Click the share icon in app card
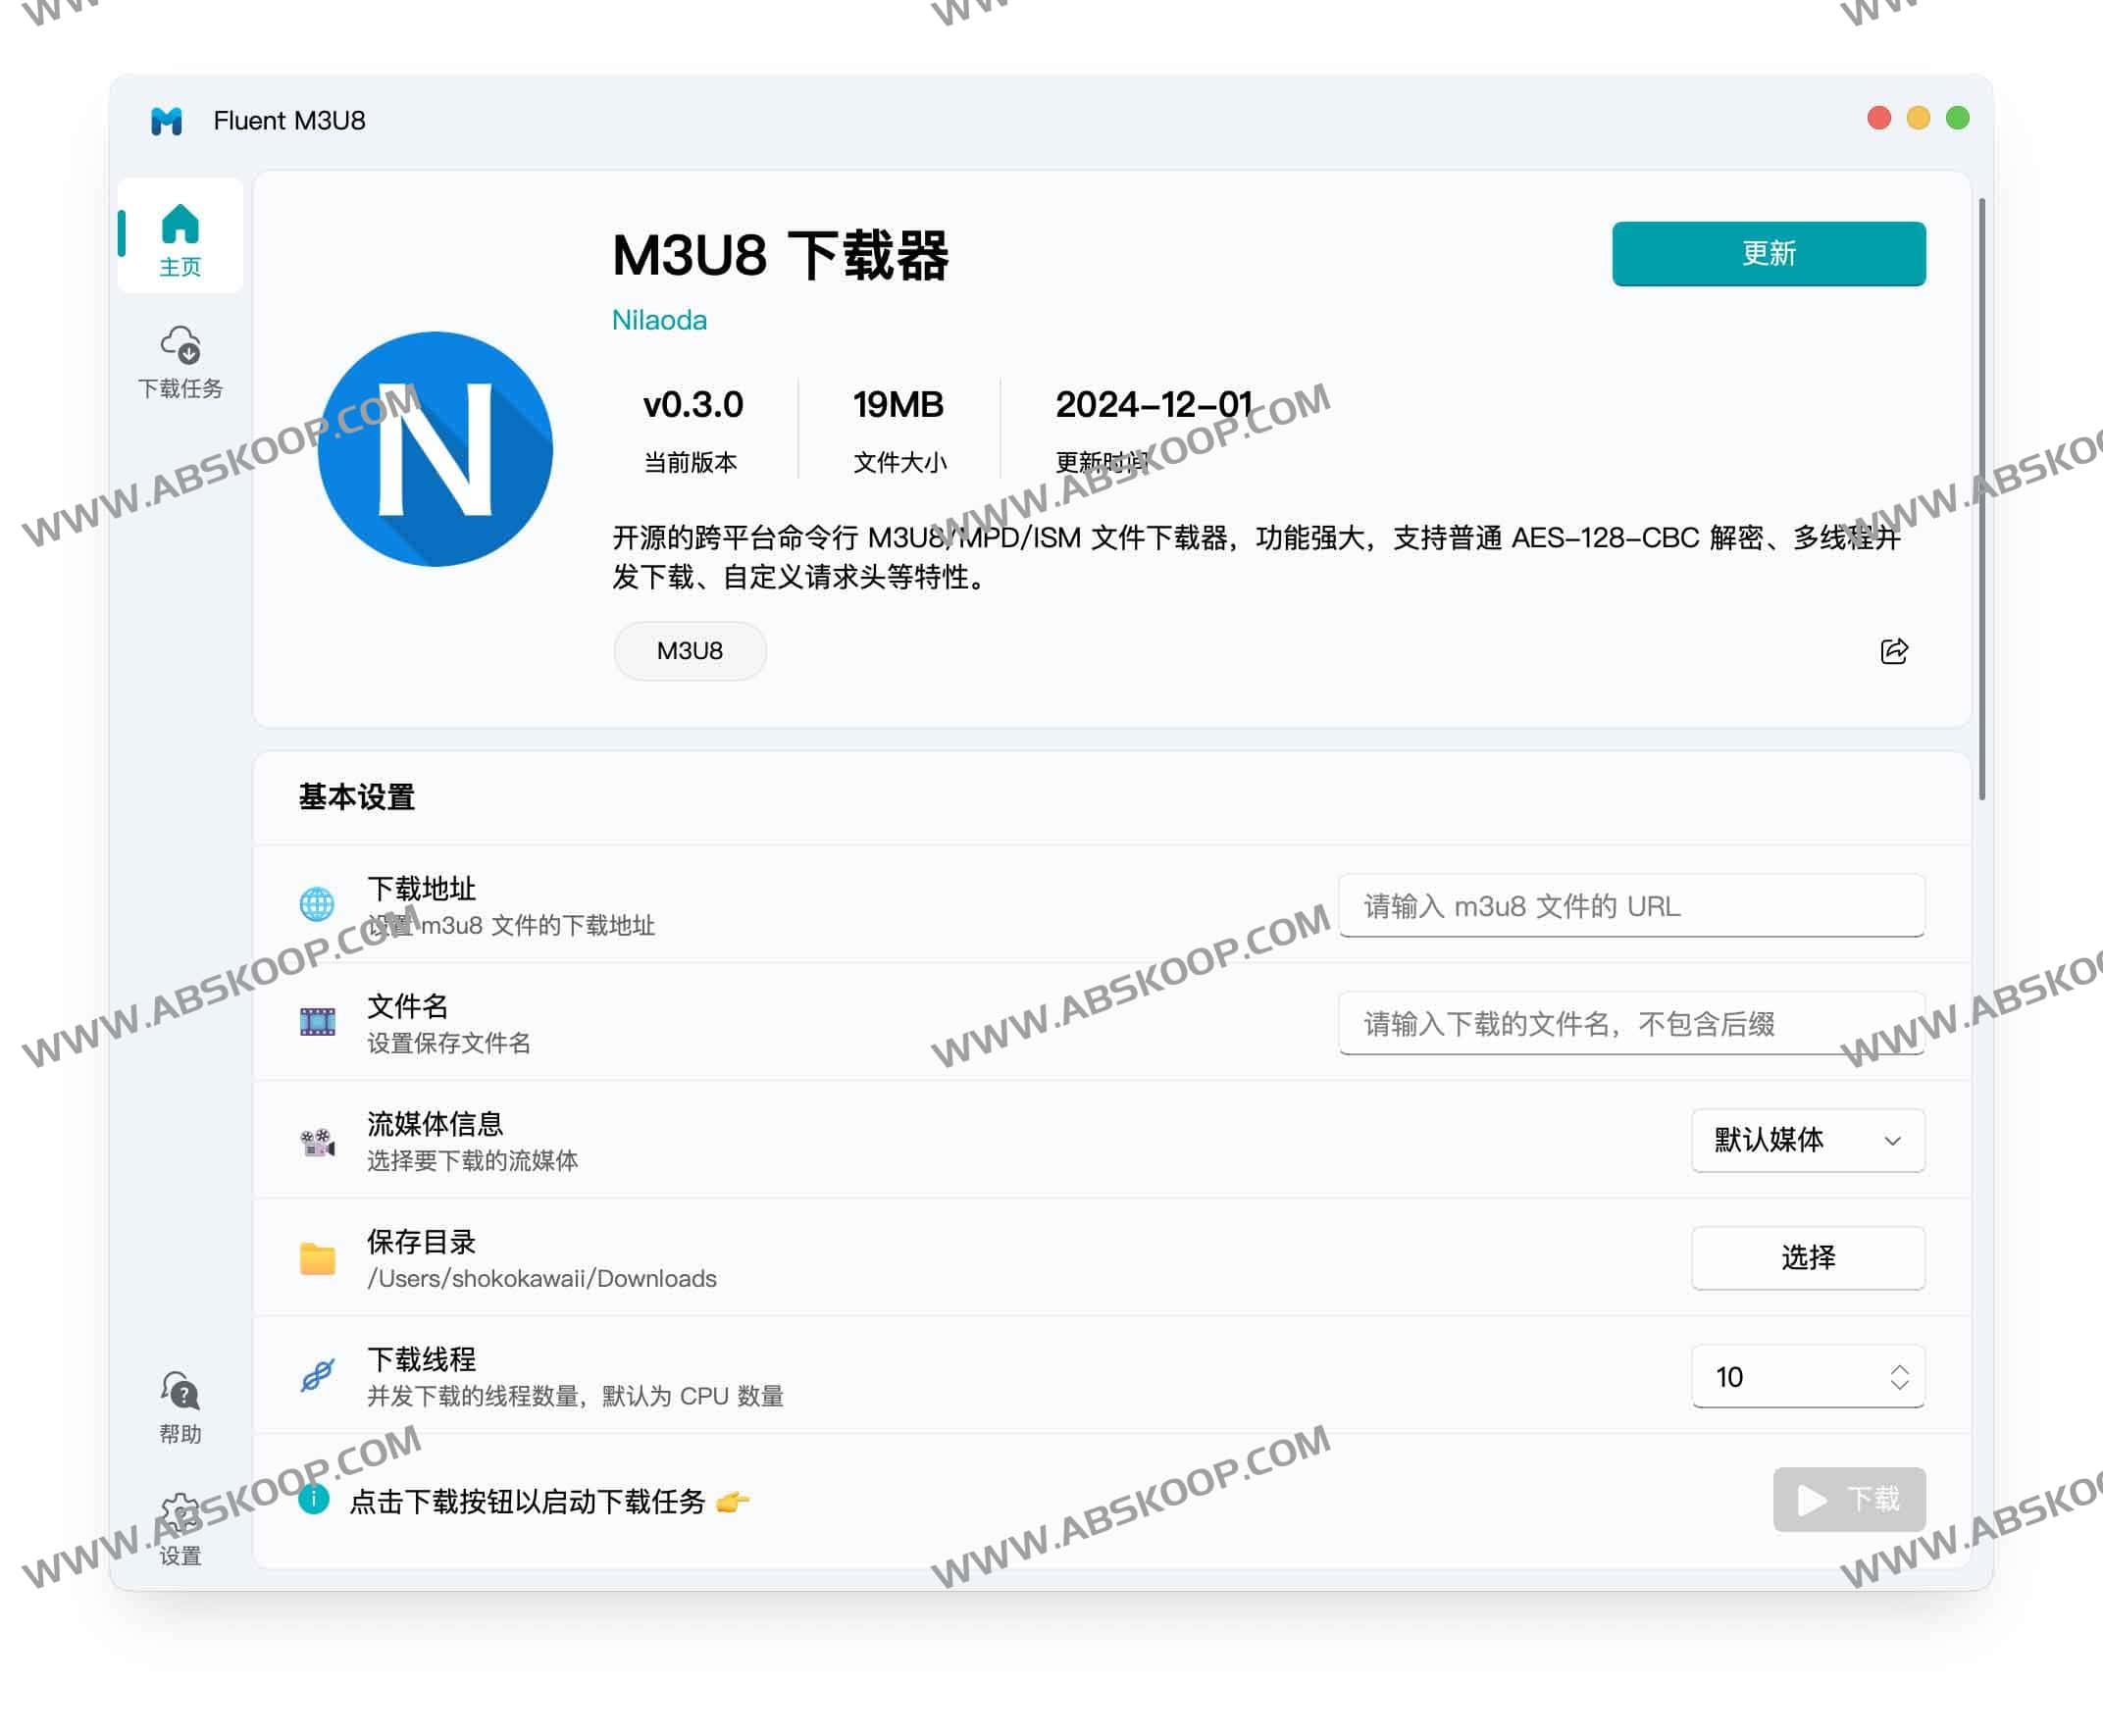 point(1893,652)
